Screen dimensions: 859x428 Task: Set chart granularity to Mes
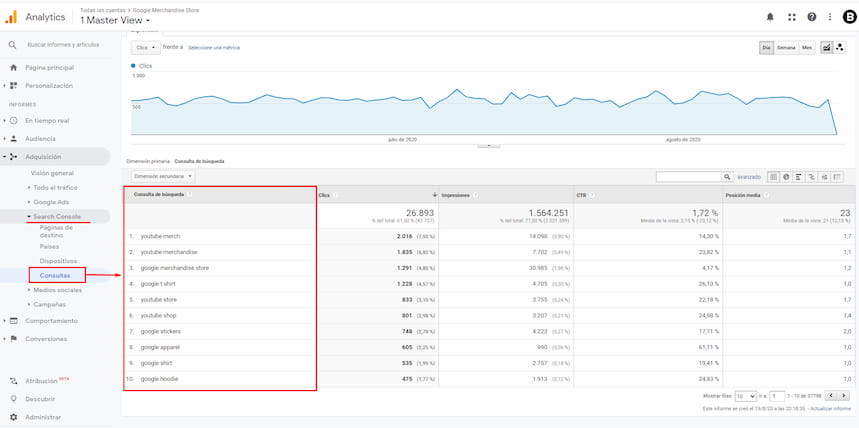(x=807, y=48)
